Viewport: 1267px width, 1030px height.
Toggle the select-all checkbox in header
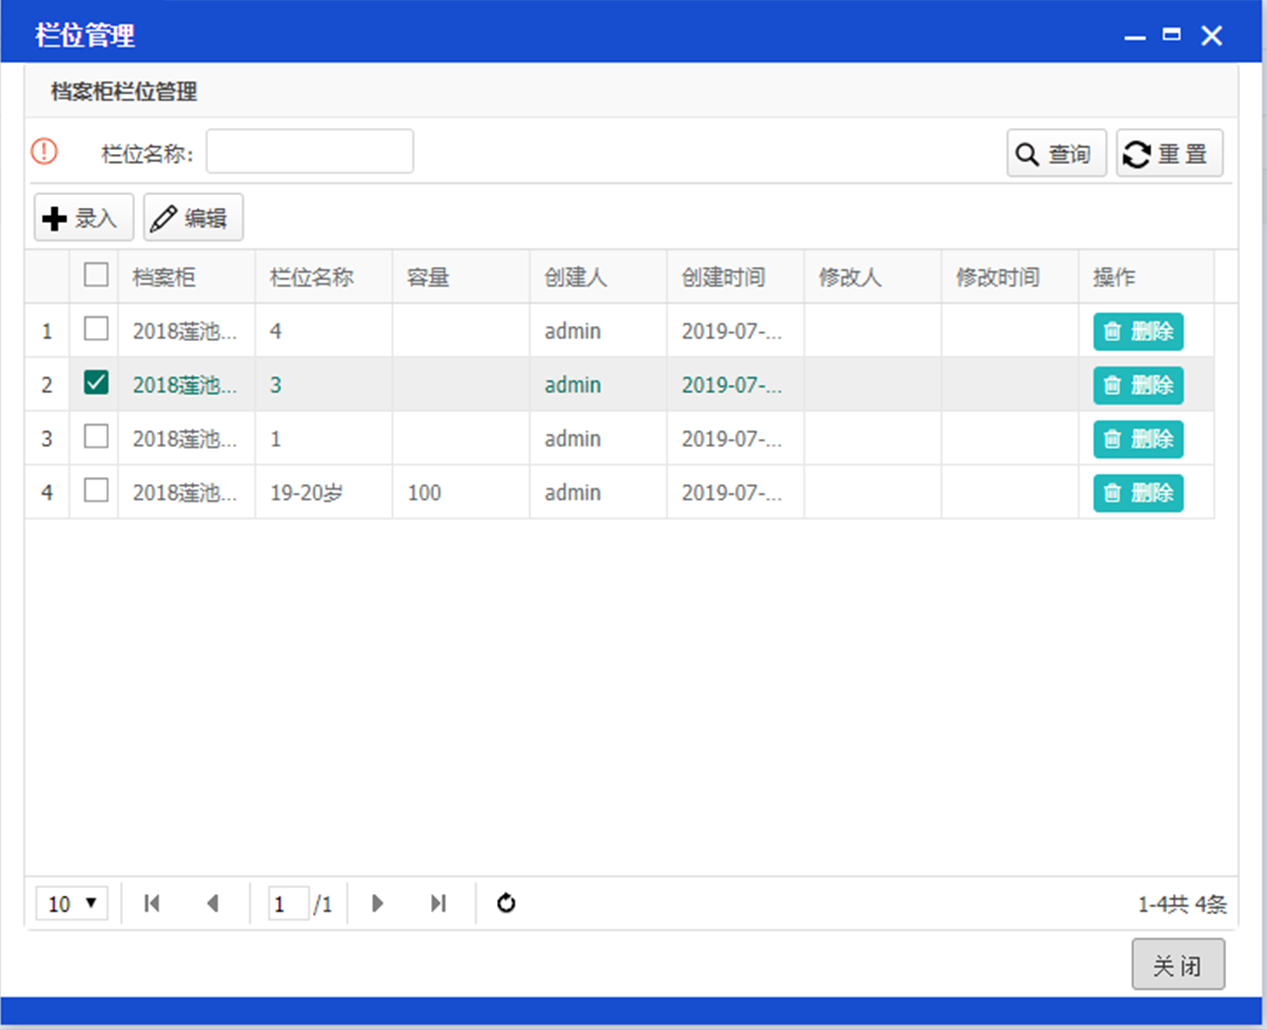point(96,275)
